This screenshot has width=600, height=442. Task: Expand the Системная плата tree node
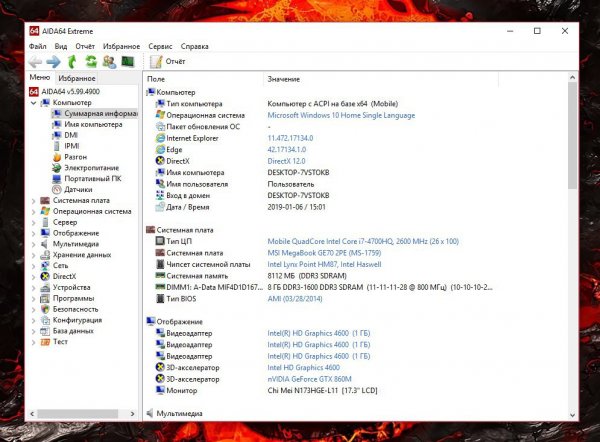[x=34, y=201]
